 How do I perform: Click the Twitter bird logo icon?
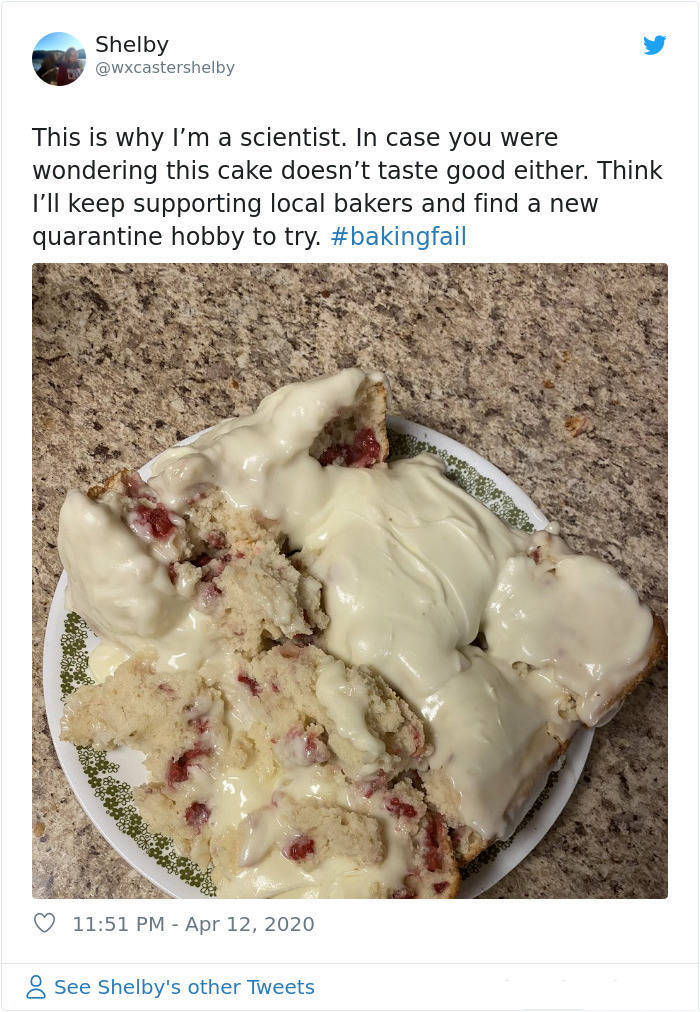pos(654,45)
